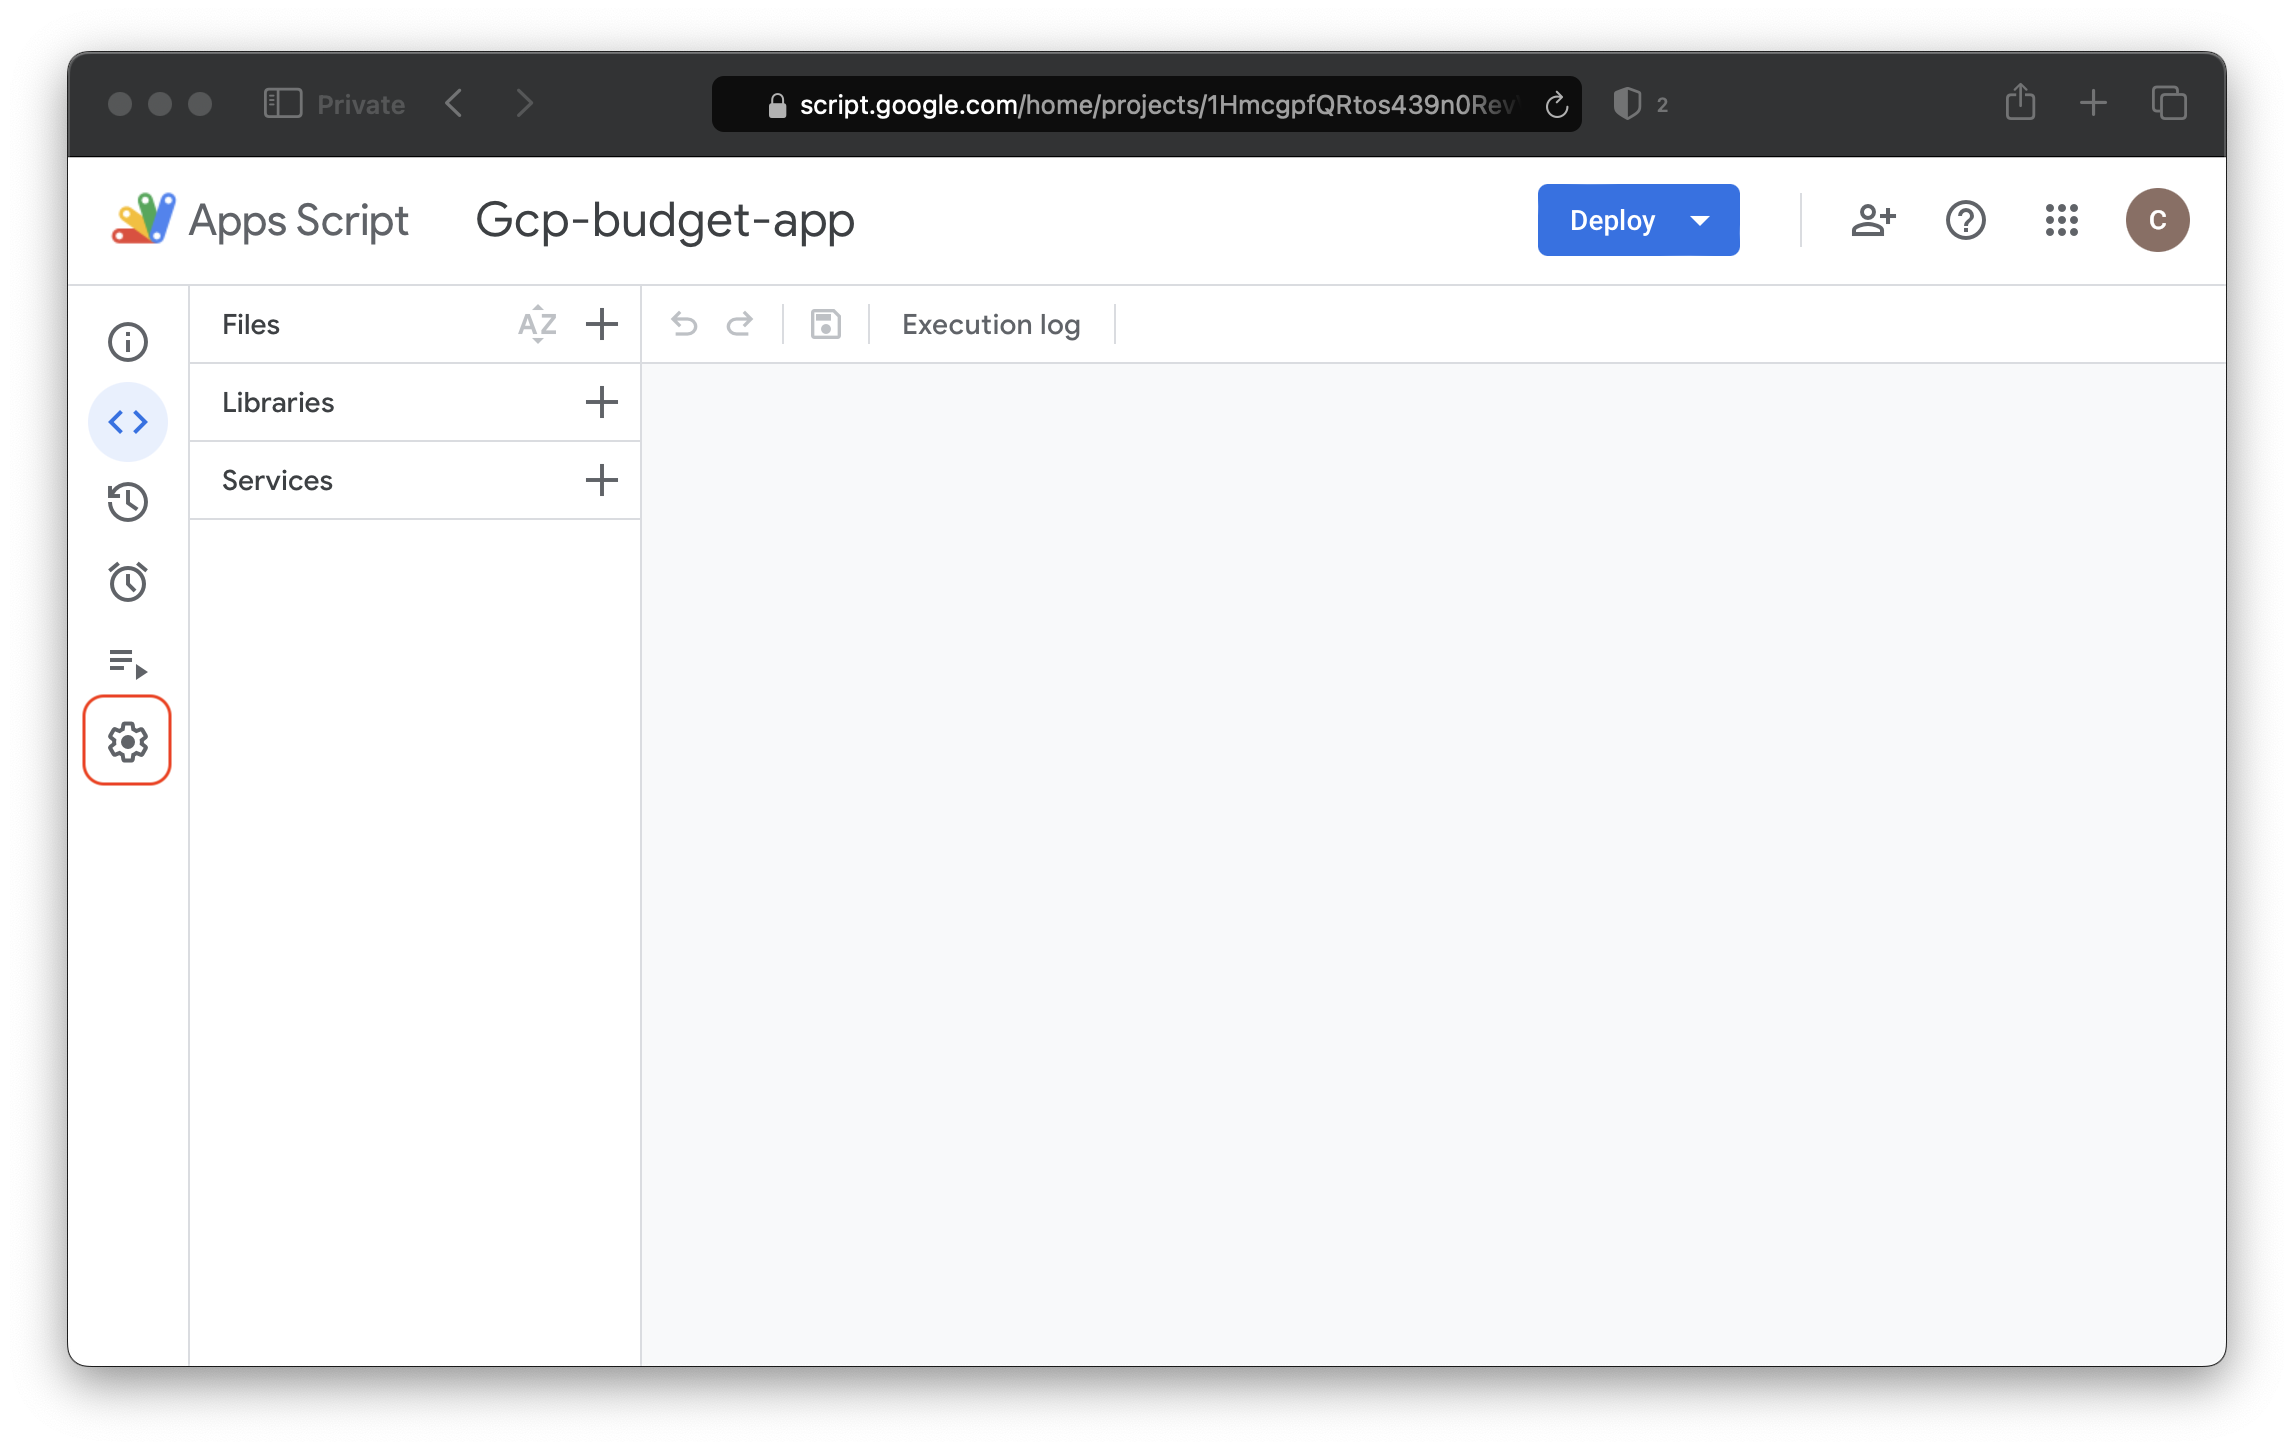Image resolution: width=2294 pixels, height=1450 pixels.
Task: Sort files alphabetically with AZ icon
Action: (x=537, y=324)
